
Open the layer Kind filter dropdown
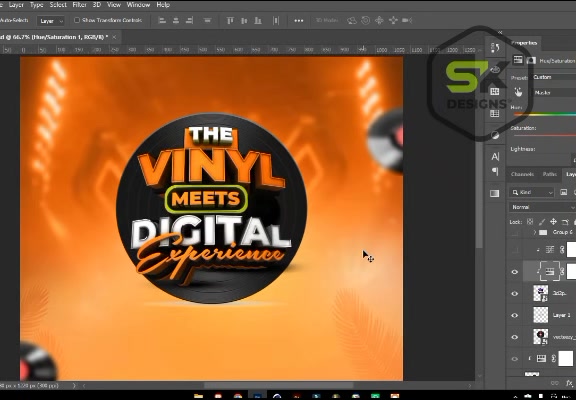coord(532,192)
